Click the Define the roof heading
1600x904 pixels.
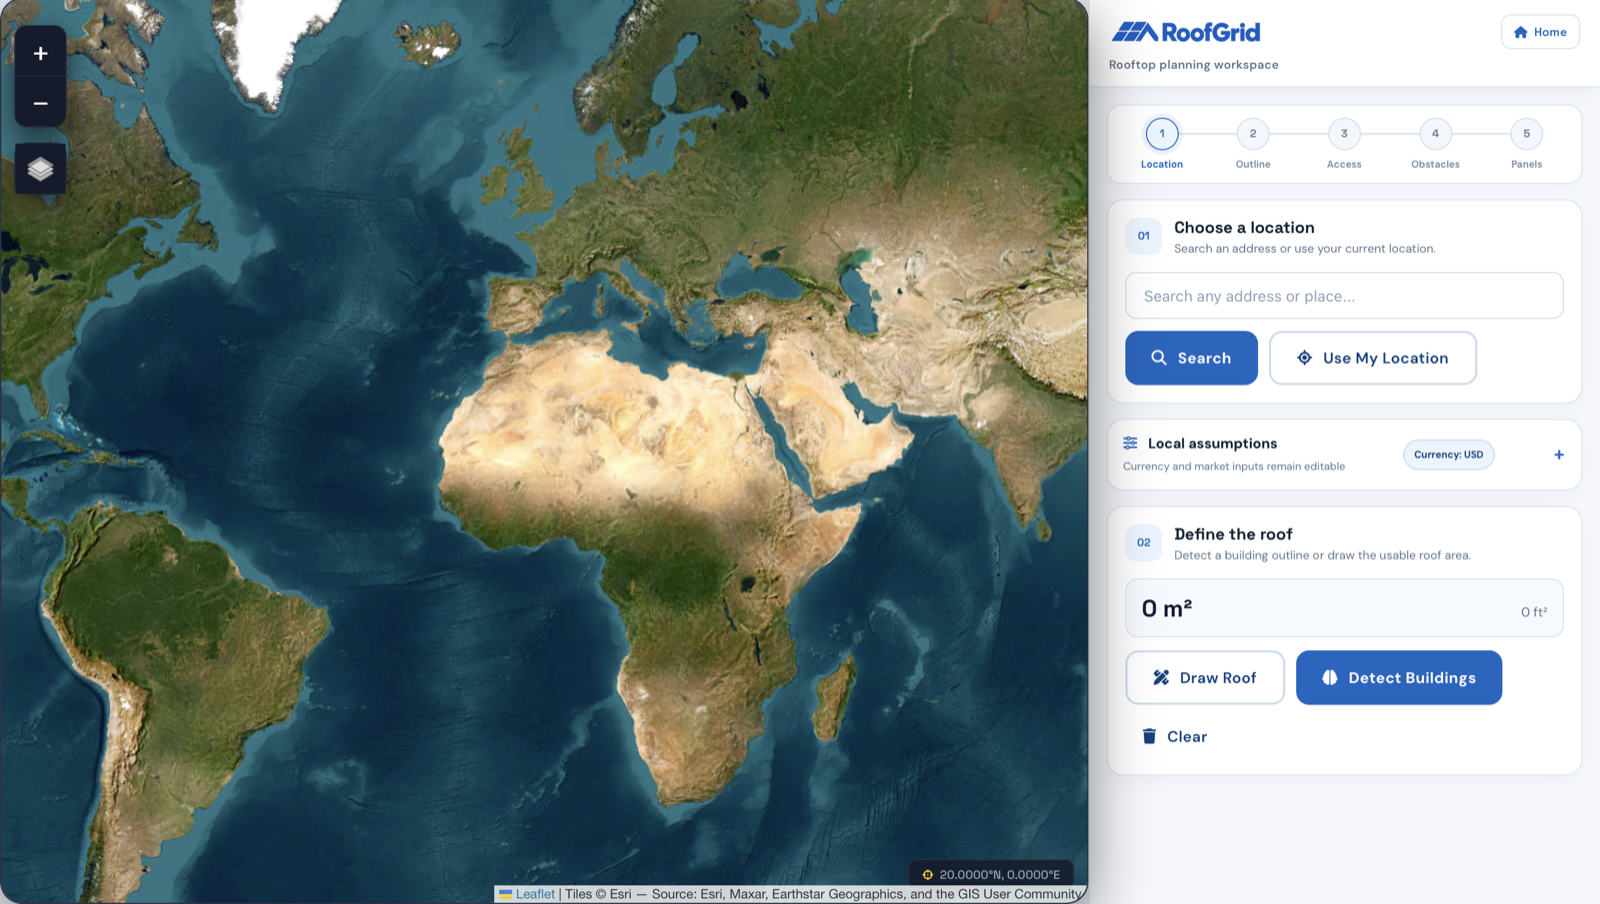click(x=1233, y=535)
